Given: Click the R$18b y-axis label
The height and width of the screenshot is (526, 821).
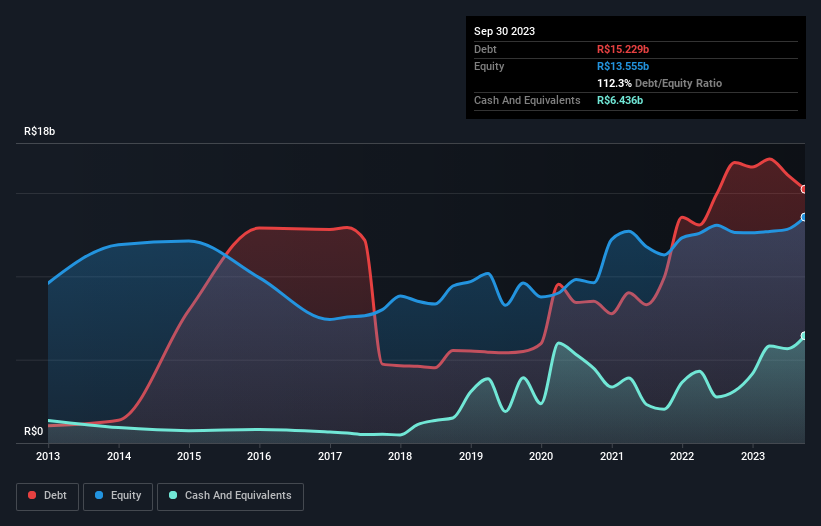Looking at the screenshot, I should pos(39,131).
